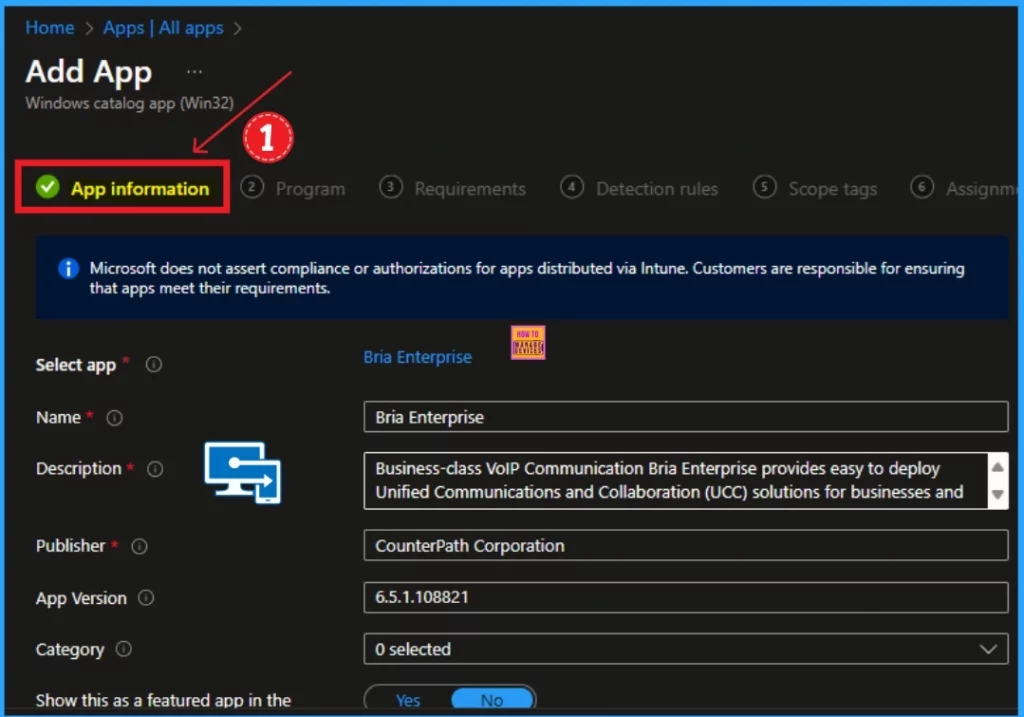Open the Assignments step tab
The height and width of the screenshot is (717, 1024).
[x=965, y=188]
